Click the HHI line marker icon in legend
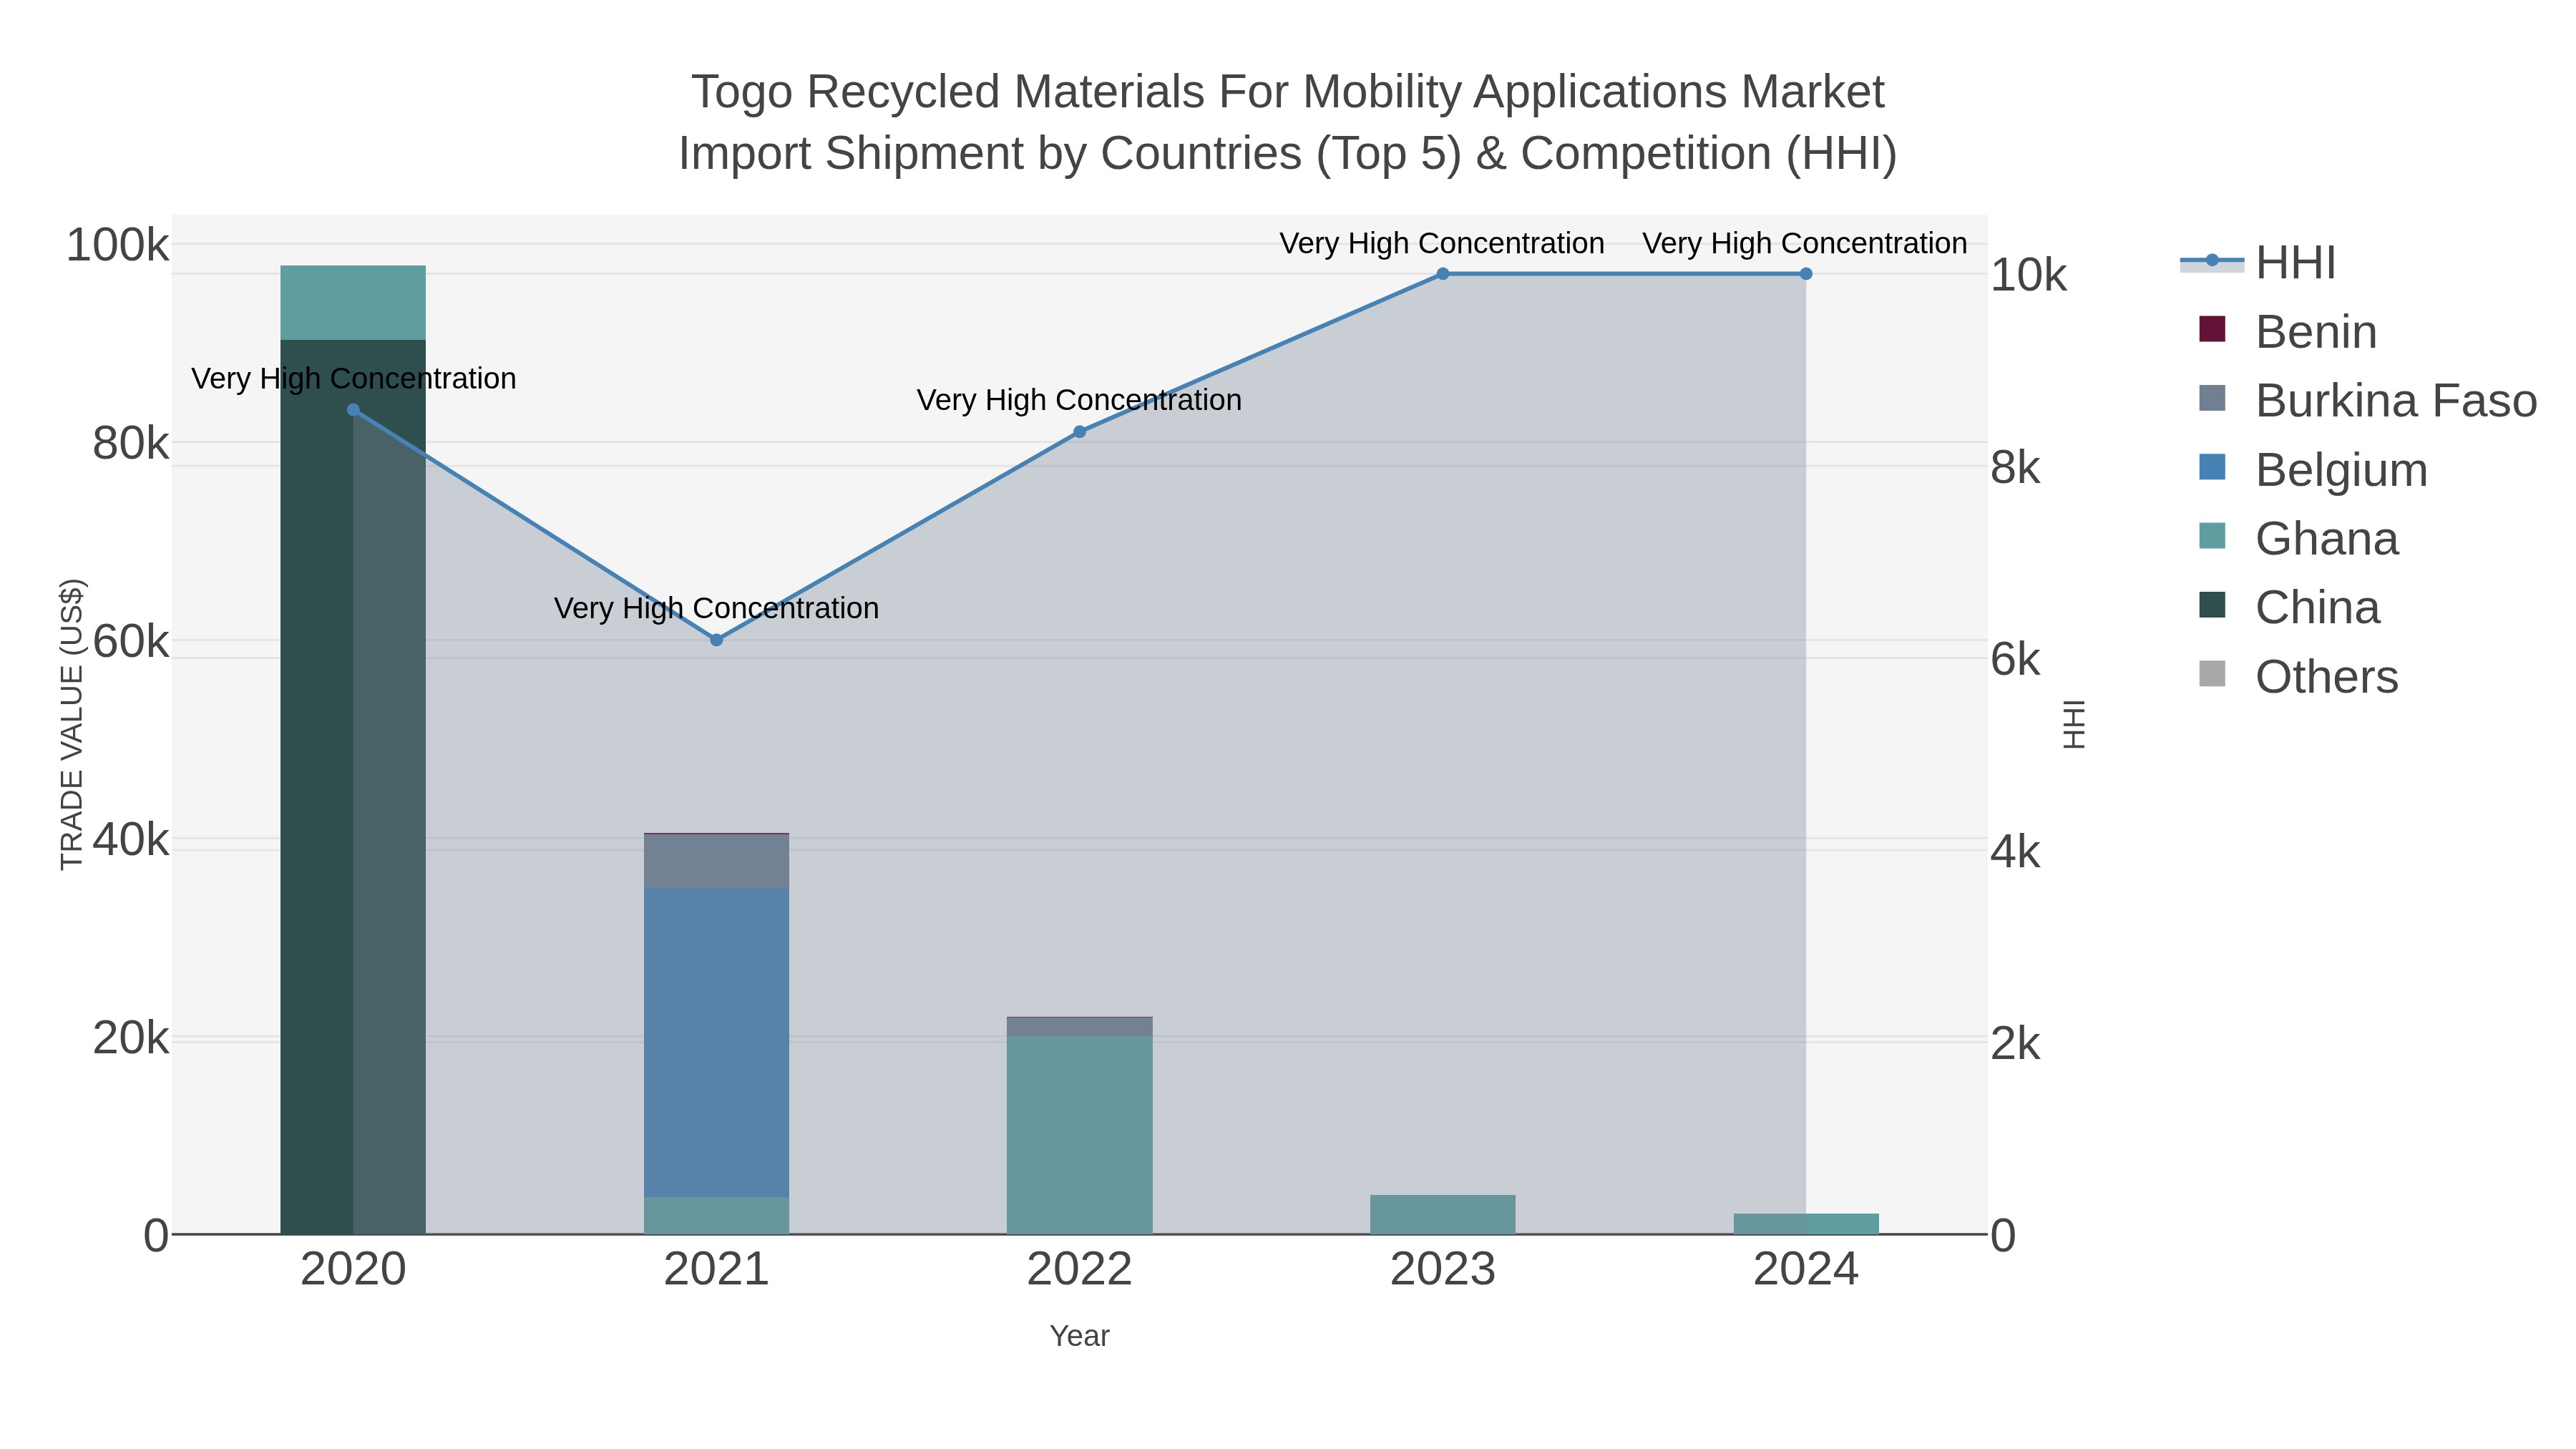This screenshot has height=1449, width=2576. (2212, 261)
